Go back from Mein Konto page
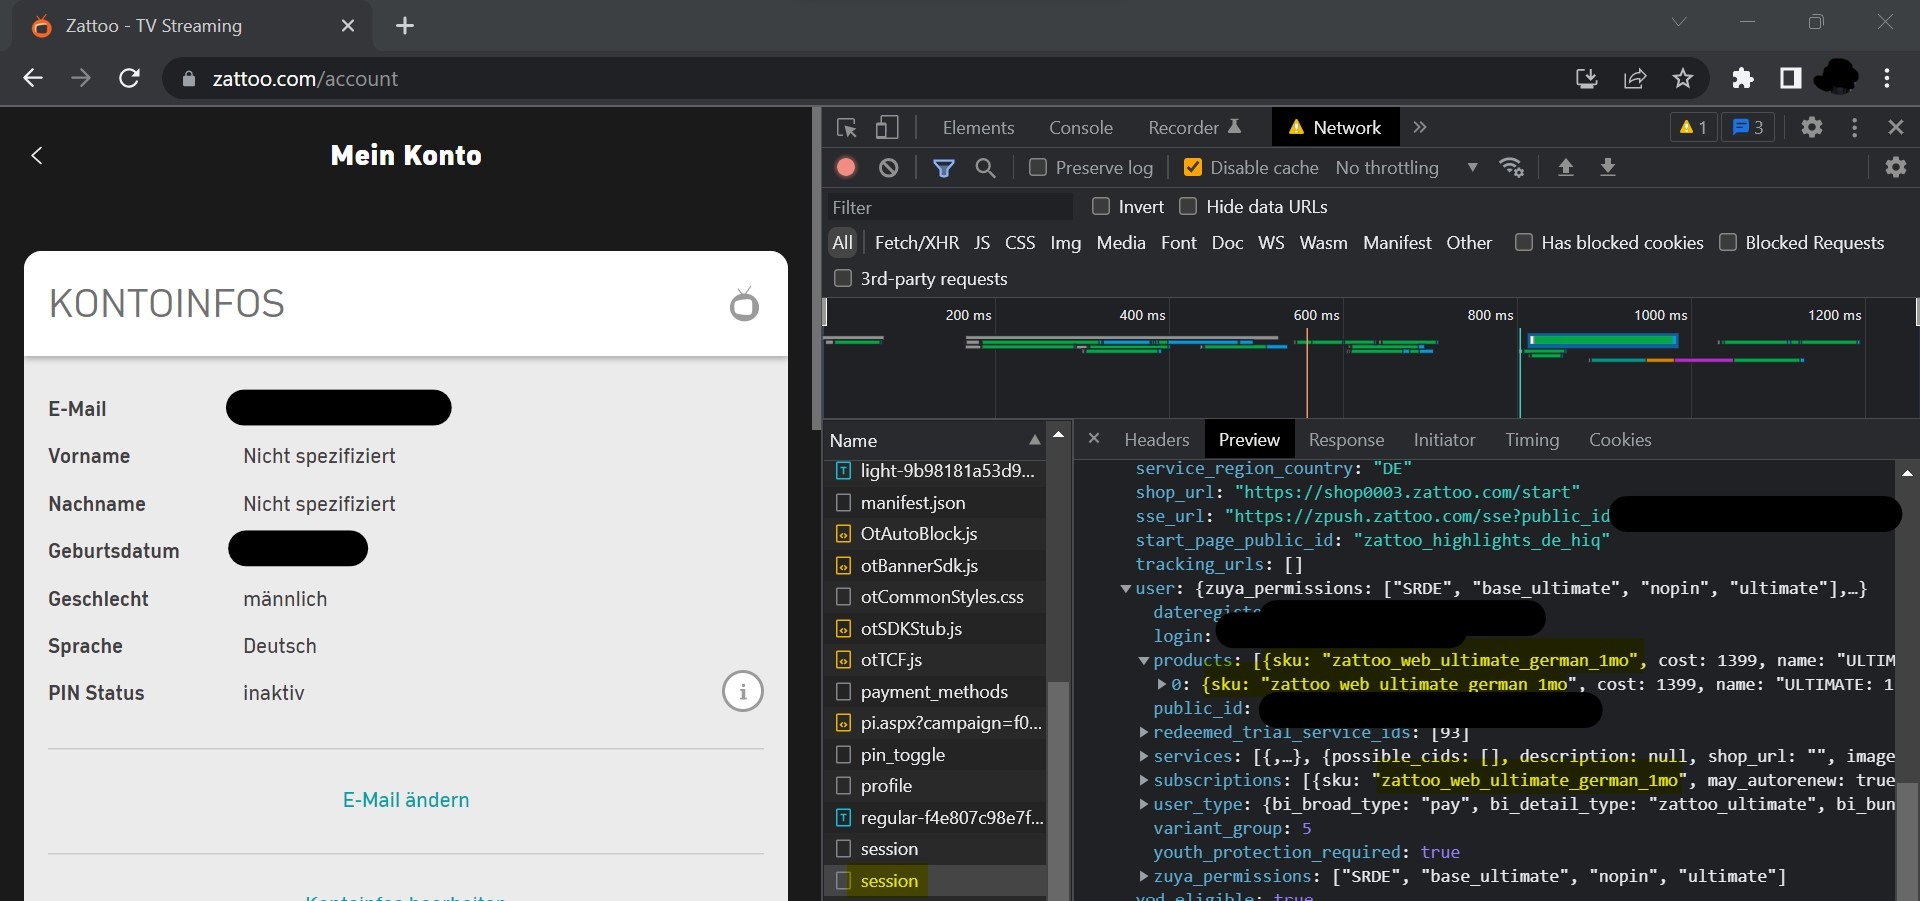Image resolution: width=1920 pixels, height=901 pixels. coord(37,155)
